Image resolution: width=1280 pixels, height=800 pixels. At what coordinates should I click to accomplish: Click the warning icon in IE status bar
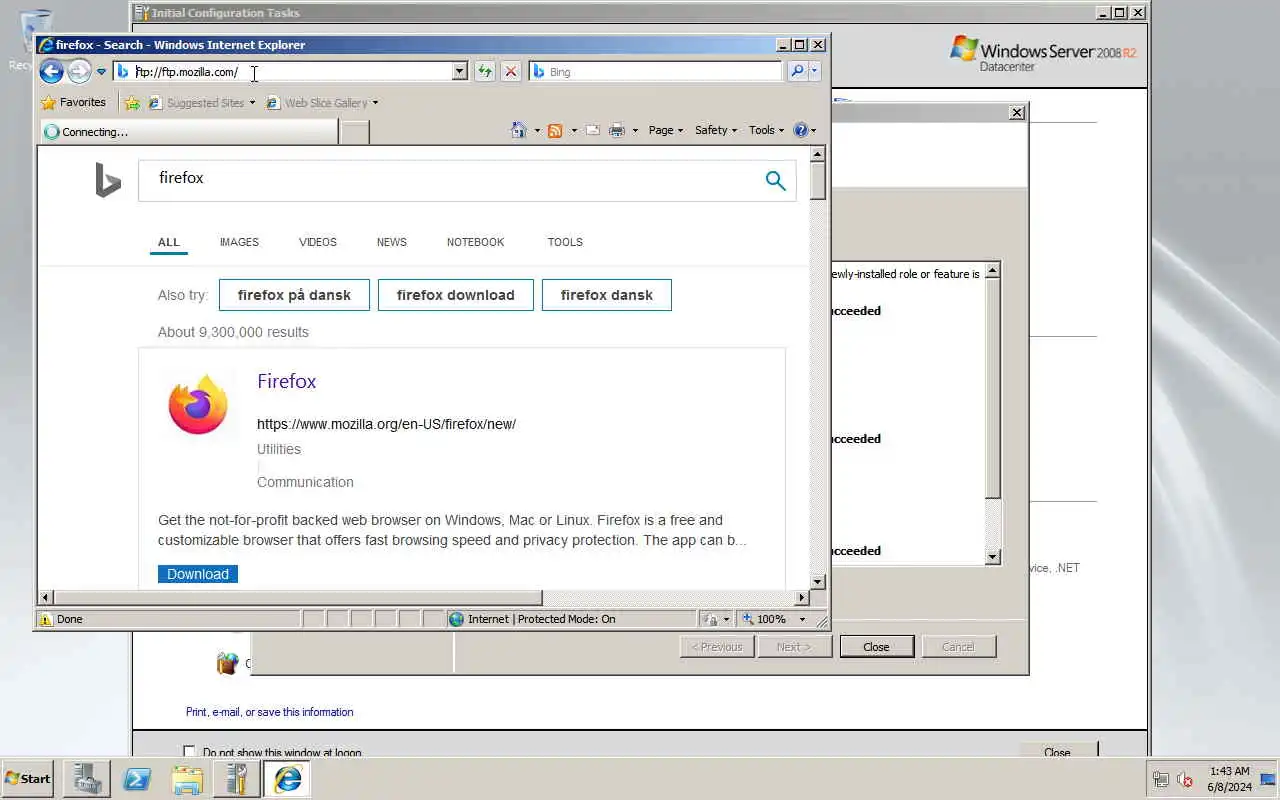(46, 619)
